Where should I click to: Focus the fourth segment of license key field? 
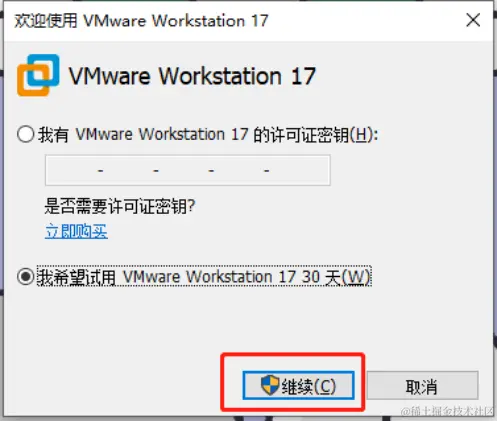(x=239, y=170)
